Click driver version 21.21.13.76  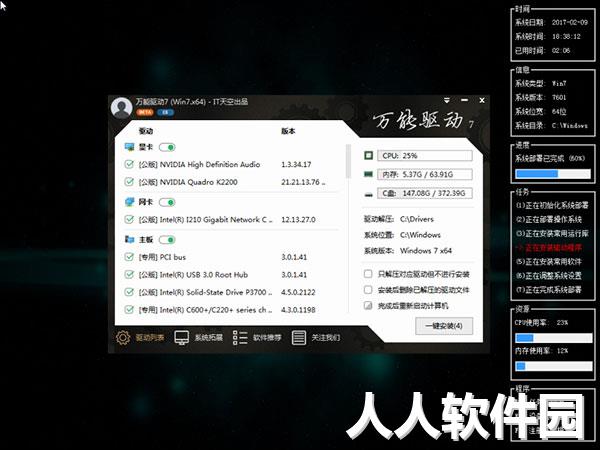click(x=303, y=182)
